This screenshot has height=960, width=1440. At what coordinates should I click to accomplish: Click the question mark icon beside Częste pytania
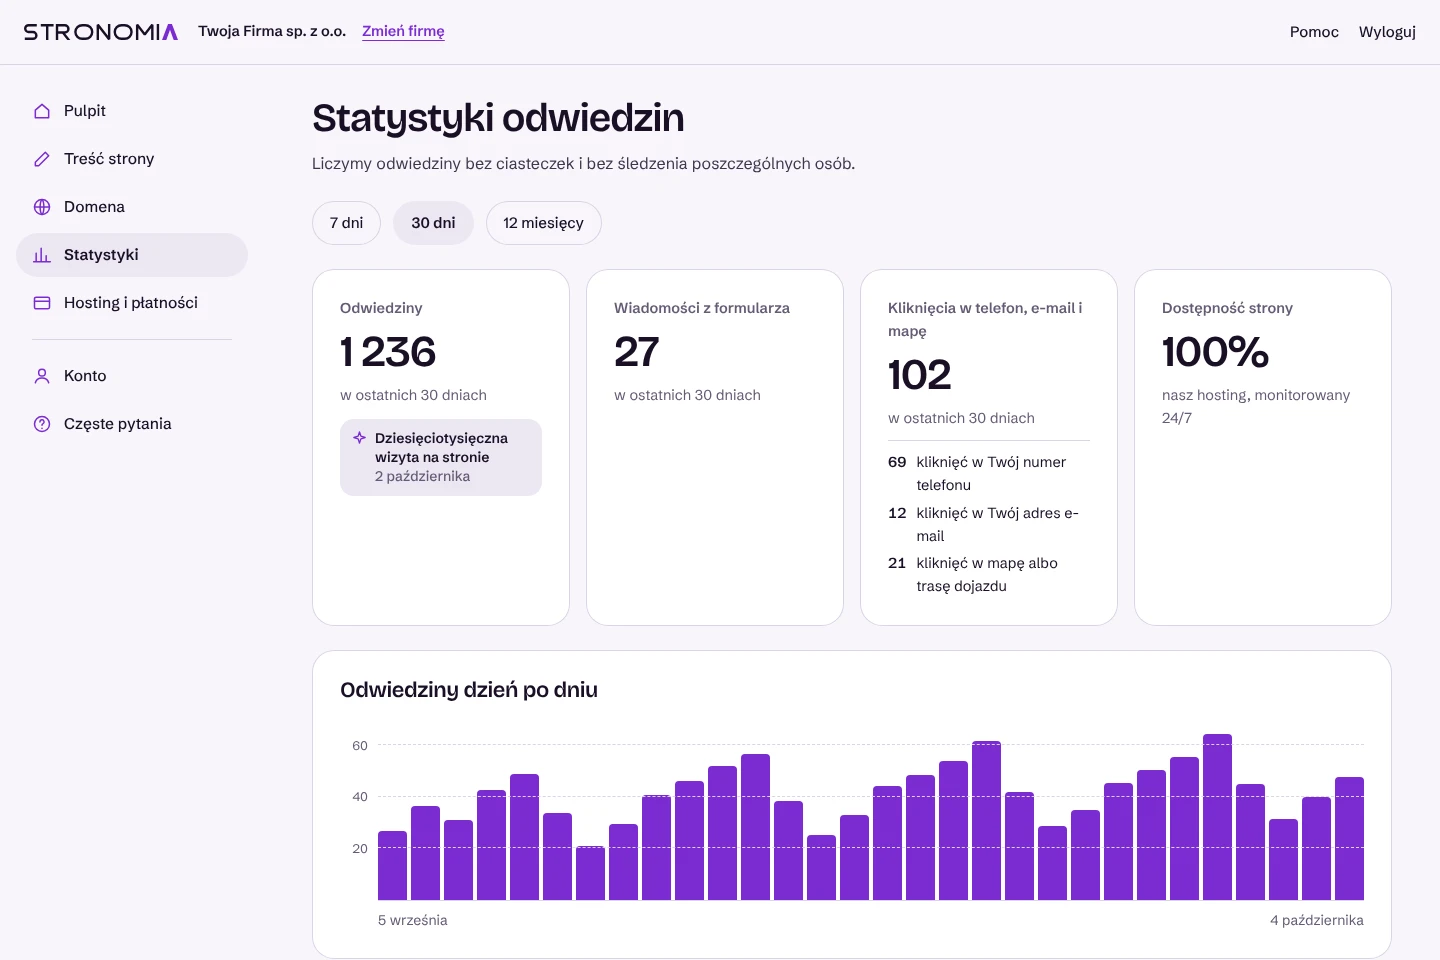(x=42, y=424)
